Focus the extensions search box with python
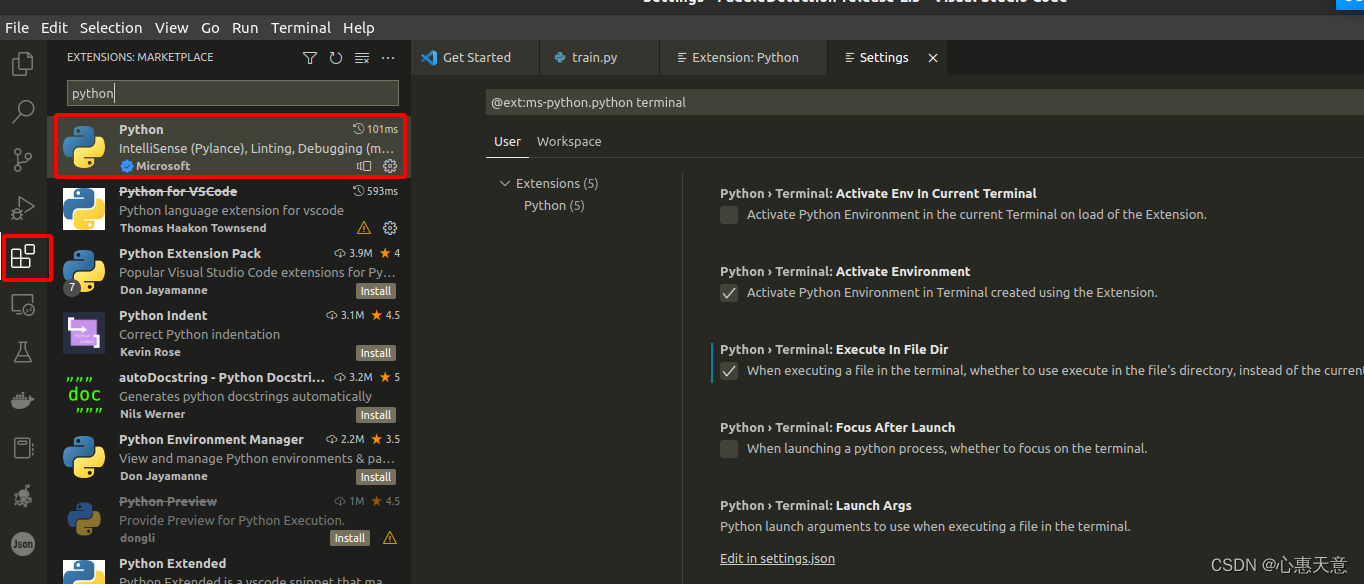 pyautogui.click(x=233, y=93)
